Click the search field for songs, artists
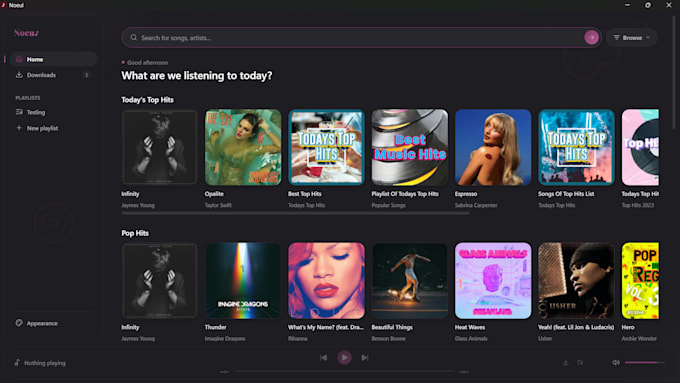Viewport: 680px width, 383px height. [x=360, y=38]
